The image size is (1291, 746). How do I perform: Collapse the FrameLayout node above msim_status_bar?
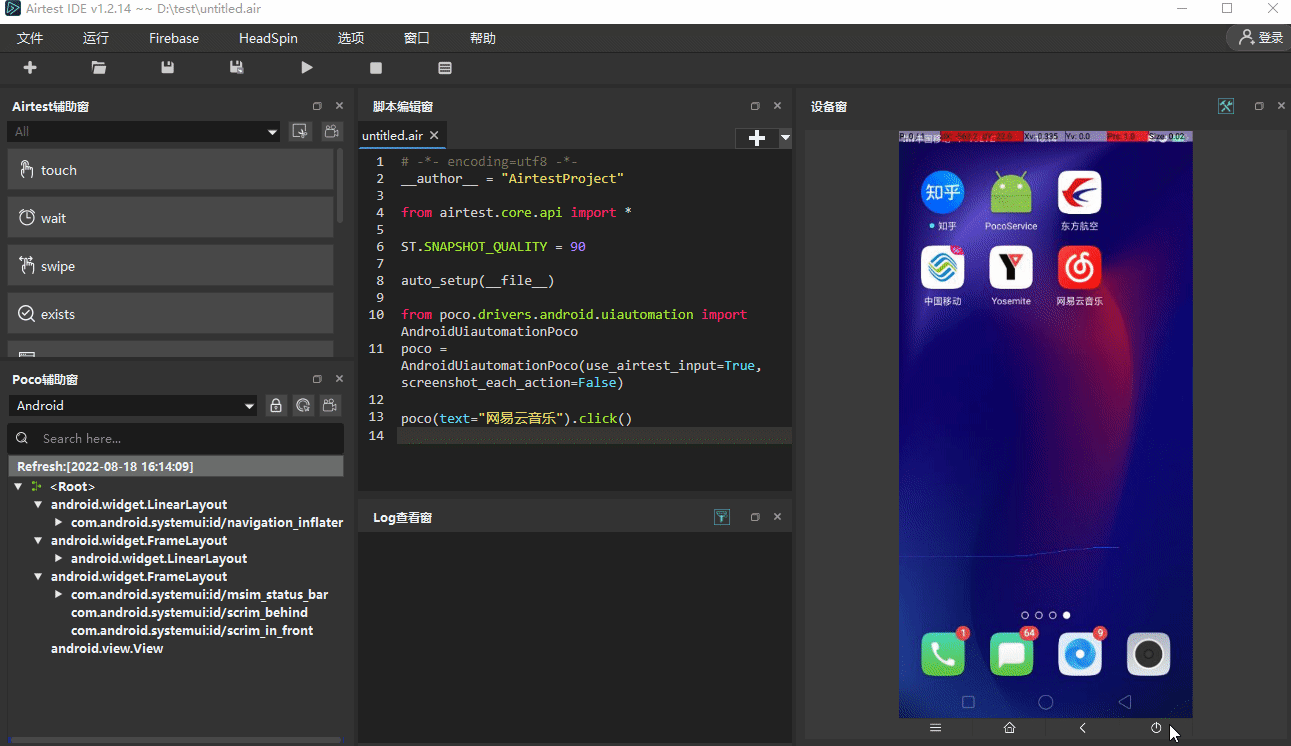(x=38, y=577)
